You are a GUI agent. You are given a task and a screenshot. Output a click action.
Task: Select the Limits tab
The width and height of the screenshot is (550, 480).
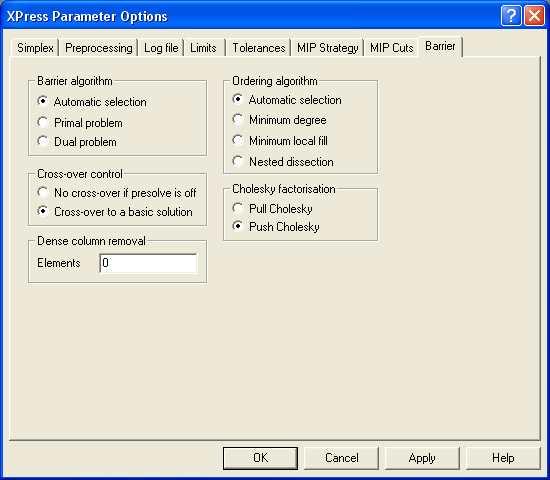click(x=203, y=48)
